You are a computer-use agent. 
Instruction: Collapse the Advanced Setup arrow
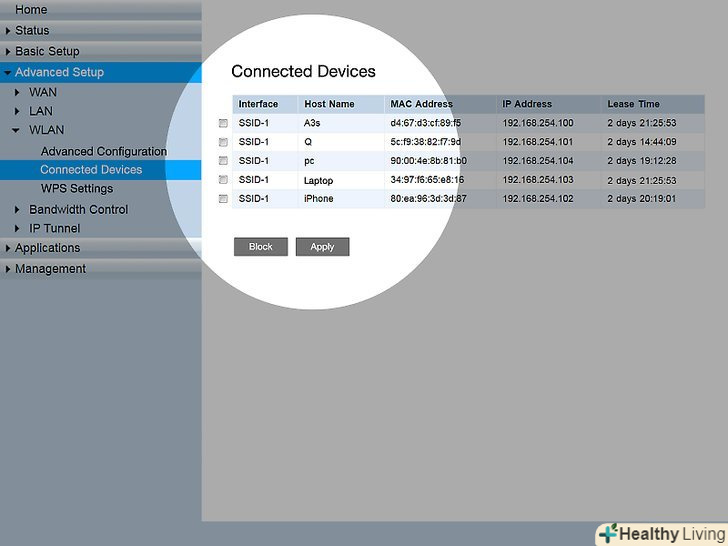[7, 73]
